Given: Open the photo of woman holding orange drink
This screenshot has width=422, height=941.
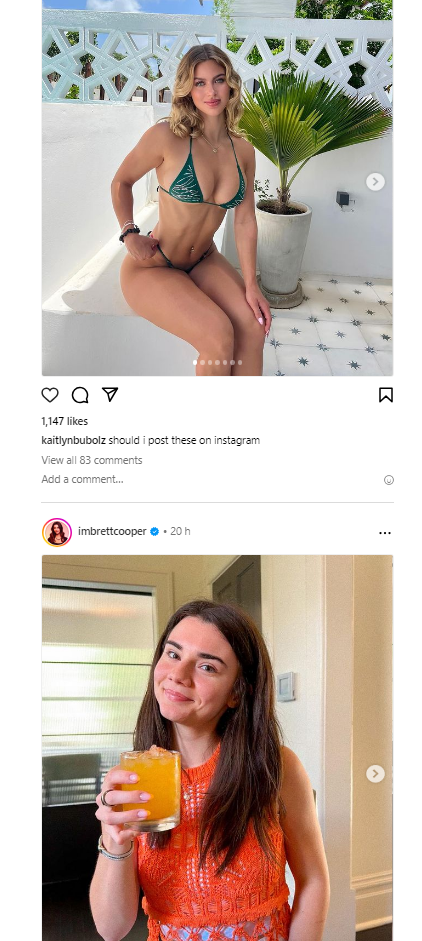Looking at the screenshot, I should click(217, 748).
